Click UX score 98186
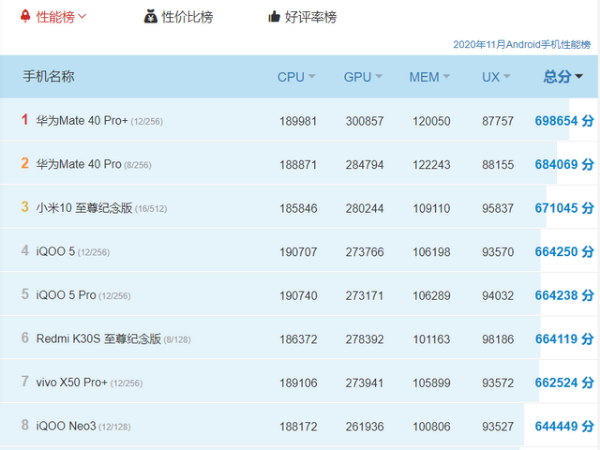600x450 pixels. 497,339
